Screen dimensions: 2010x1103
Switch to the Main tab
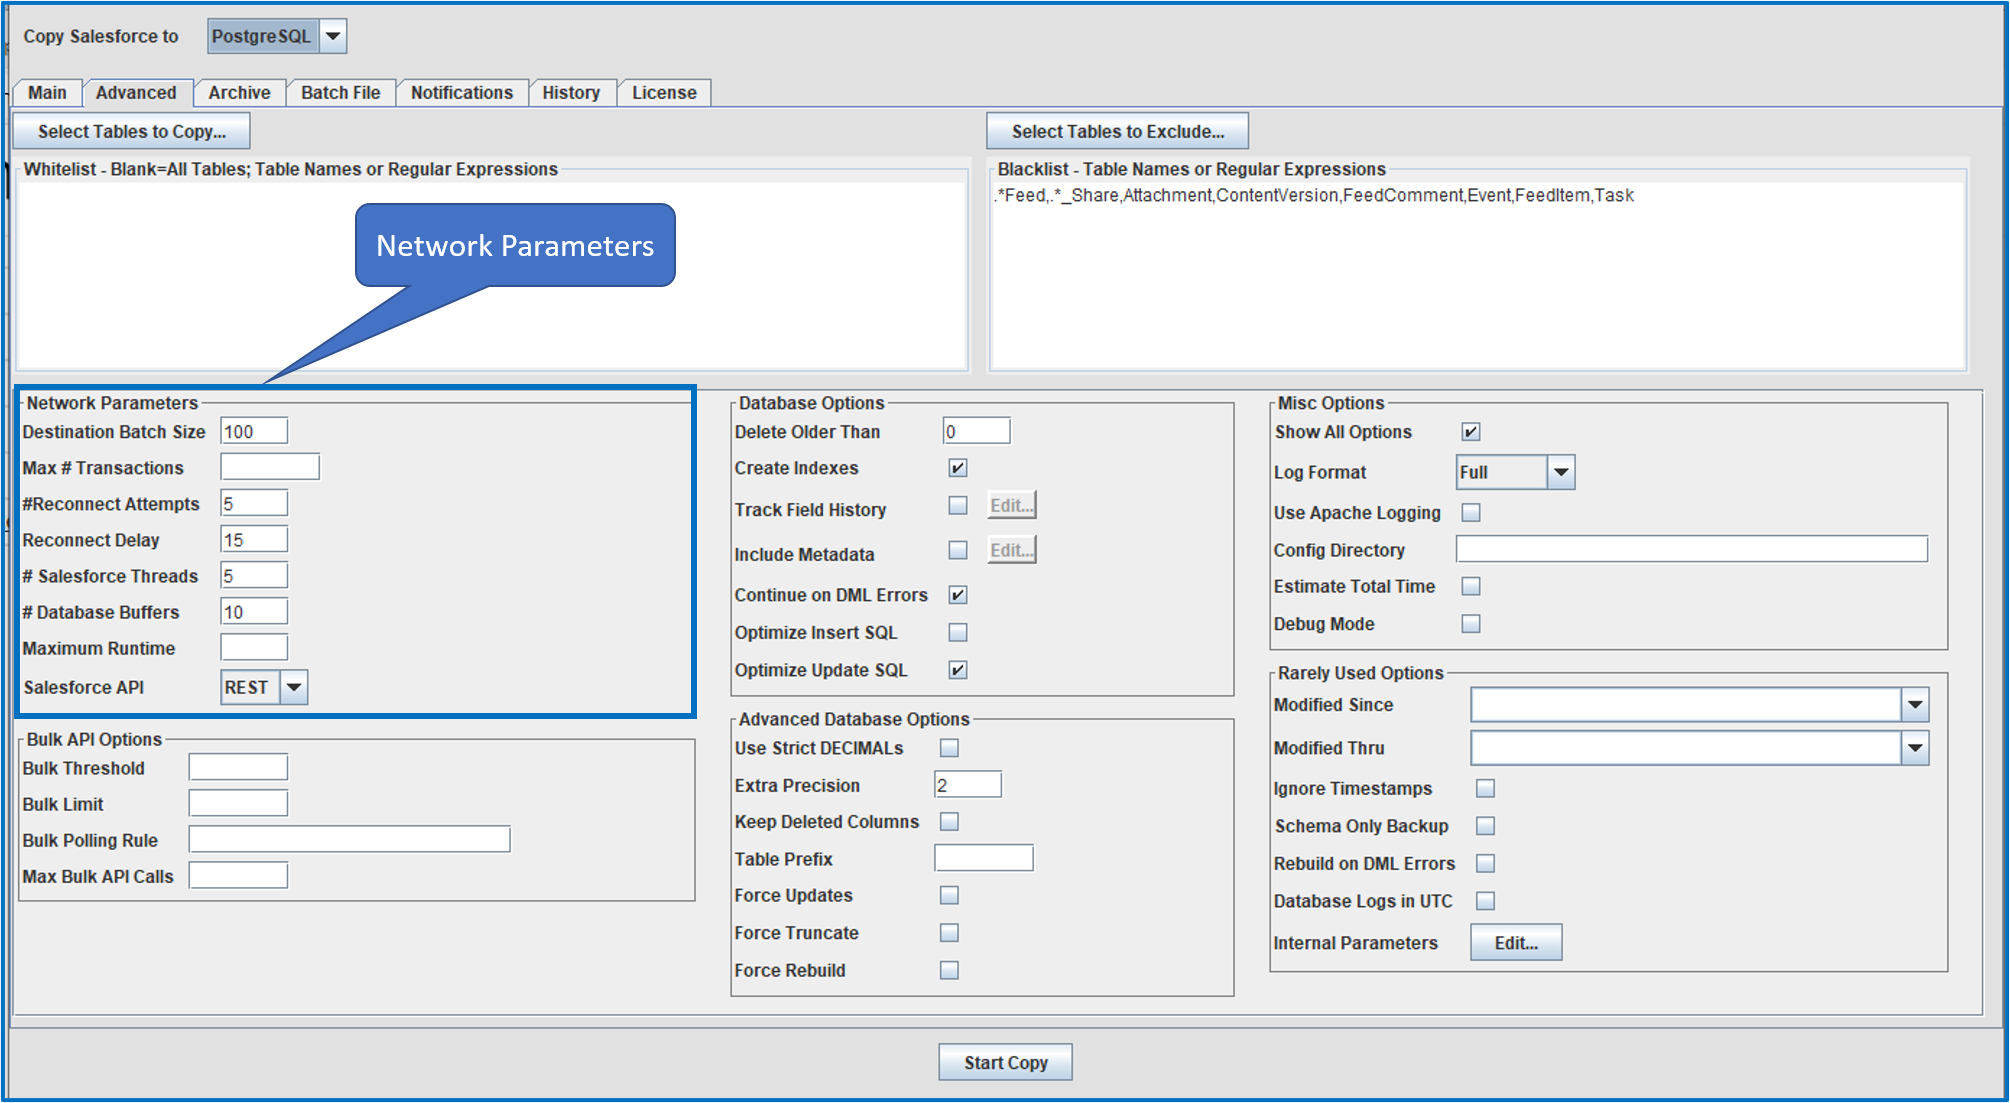[x=47, y=93]
